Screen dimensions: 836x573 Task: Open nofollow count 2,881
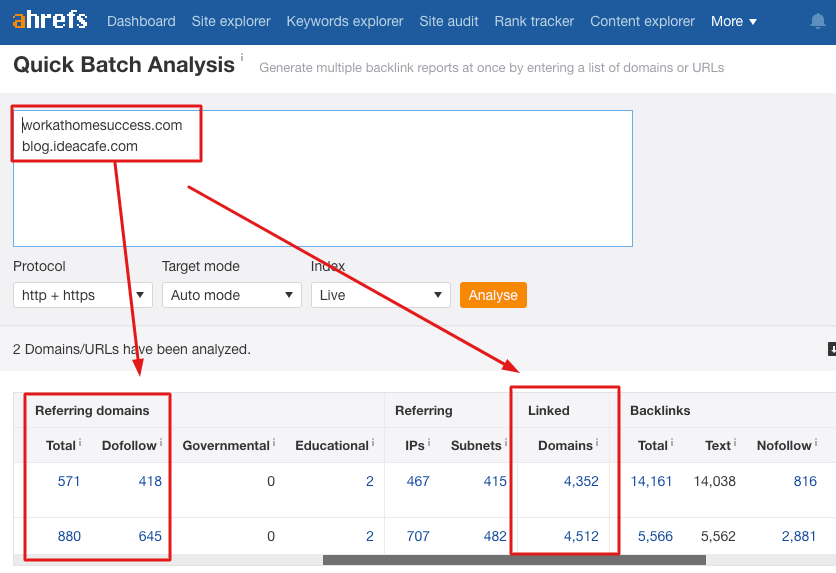(799, 536)
